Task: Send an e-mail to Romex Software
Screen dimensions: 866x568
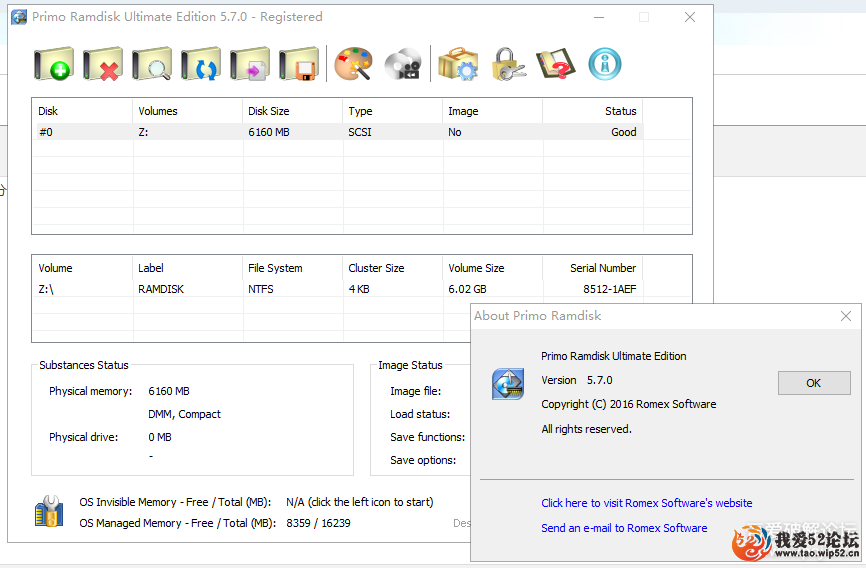Action: click(x=624, y=528)
